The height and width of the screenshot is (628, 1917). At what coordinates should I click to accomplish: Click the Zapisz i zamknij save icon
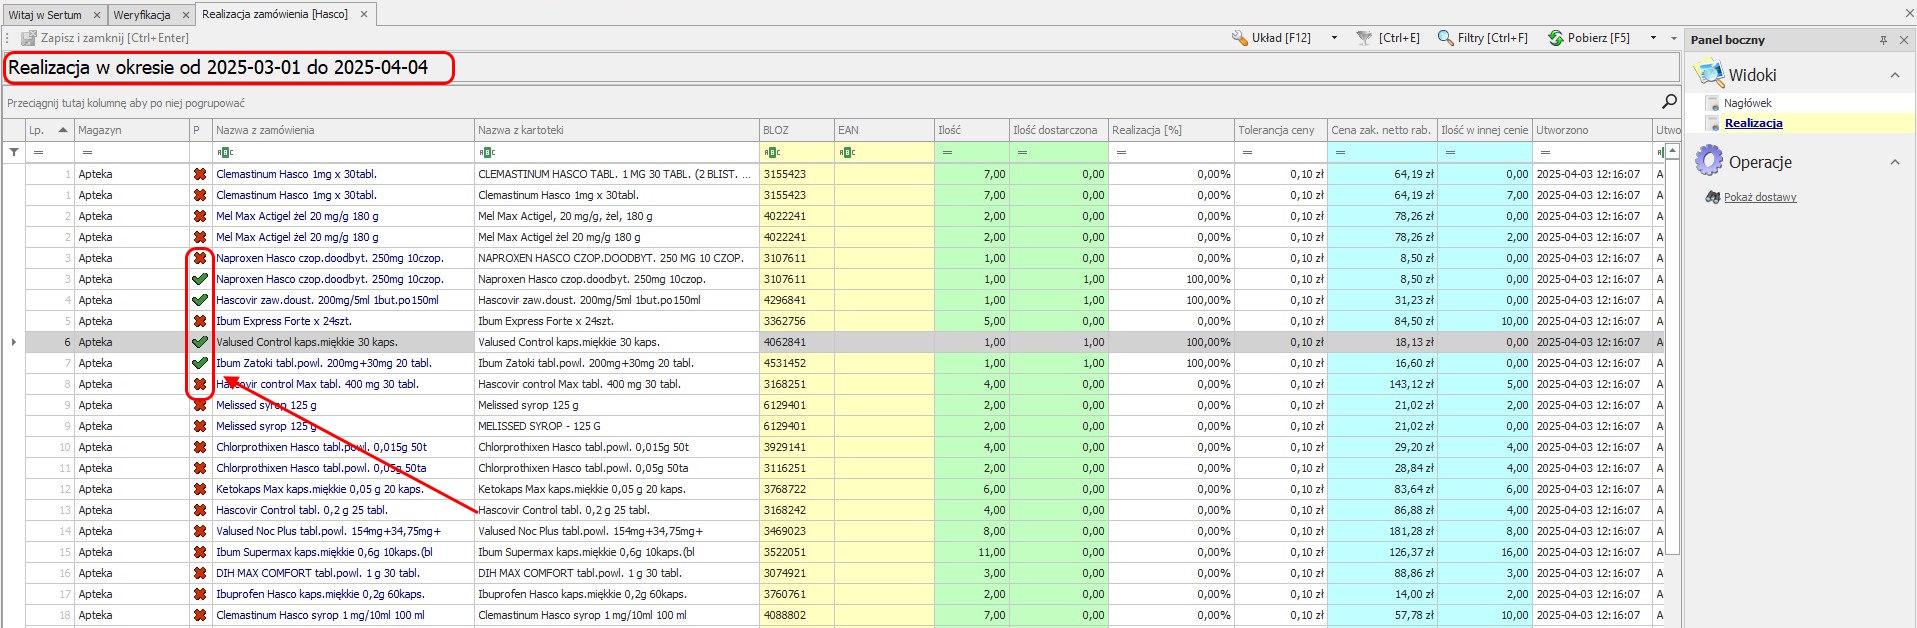[29, 38]
